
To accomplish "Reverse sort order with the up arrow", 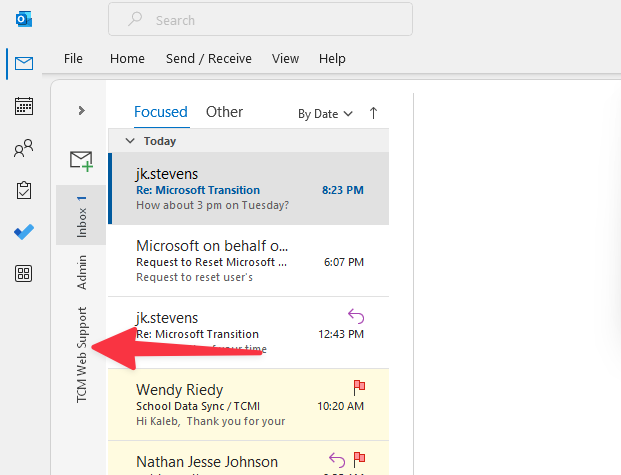I will [x=373, y=113].
